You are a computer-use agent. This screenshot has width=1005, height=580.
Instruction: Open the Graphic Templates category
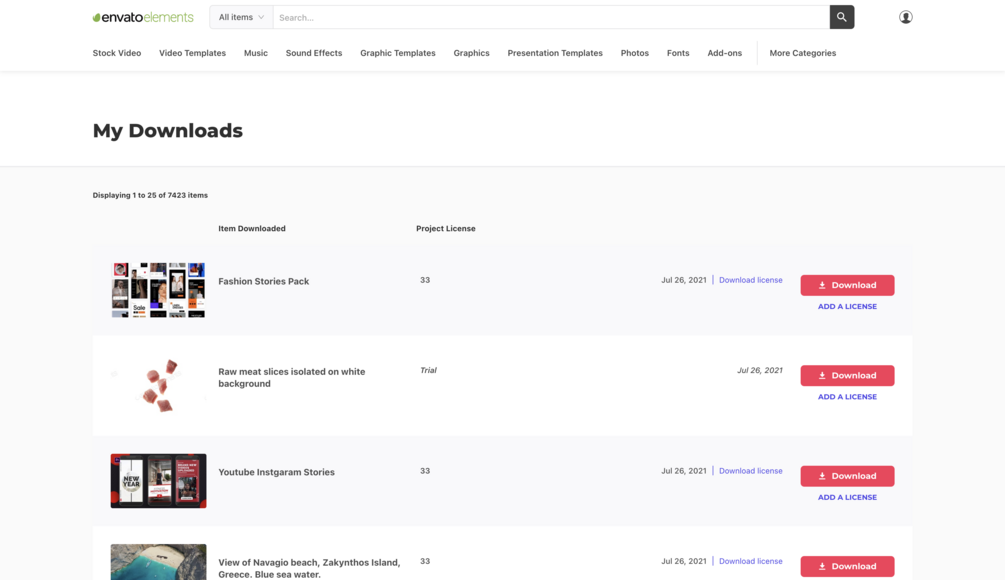(398, 53)
